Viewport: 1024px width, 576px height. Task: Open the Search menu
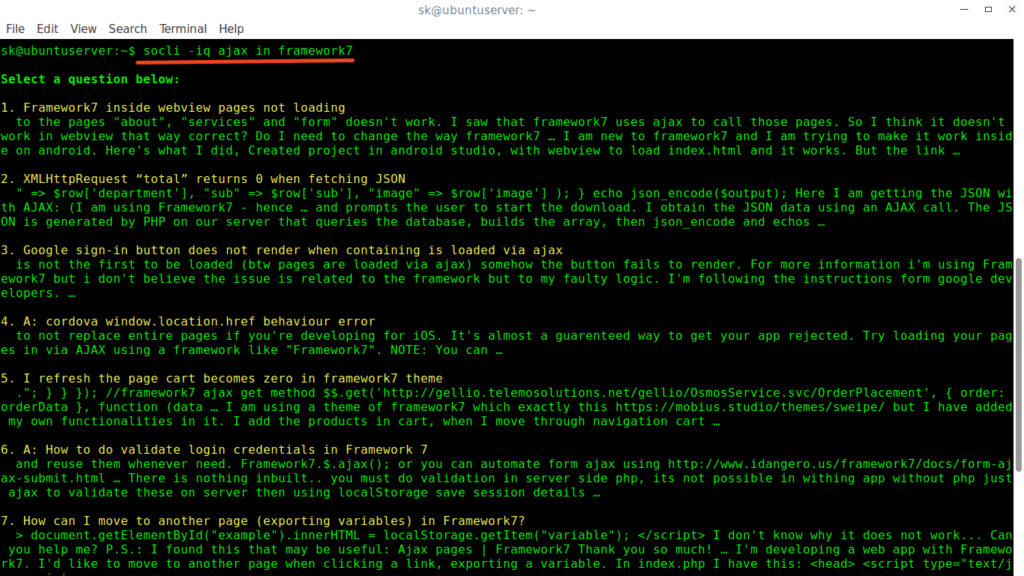127,29
